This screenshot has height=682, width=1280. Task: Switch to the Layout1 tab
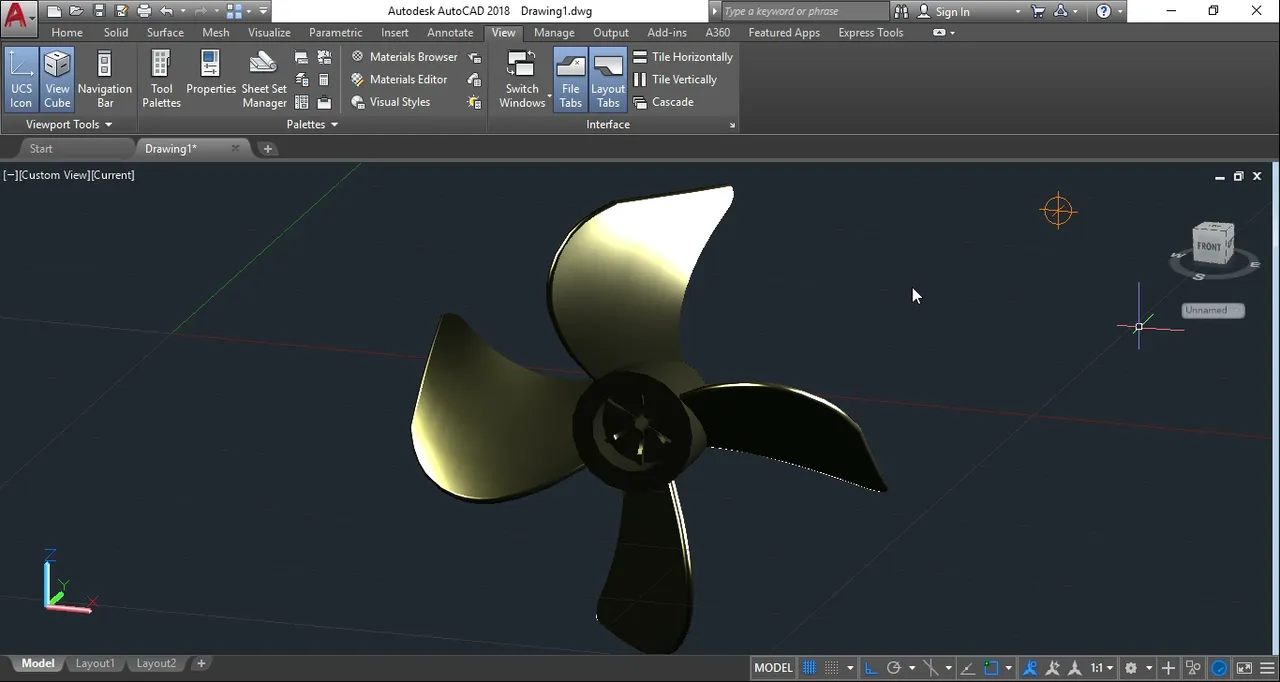[95, 663]
